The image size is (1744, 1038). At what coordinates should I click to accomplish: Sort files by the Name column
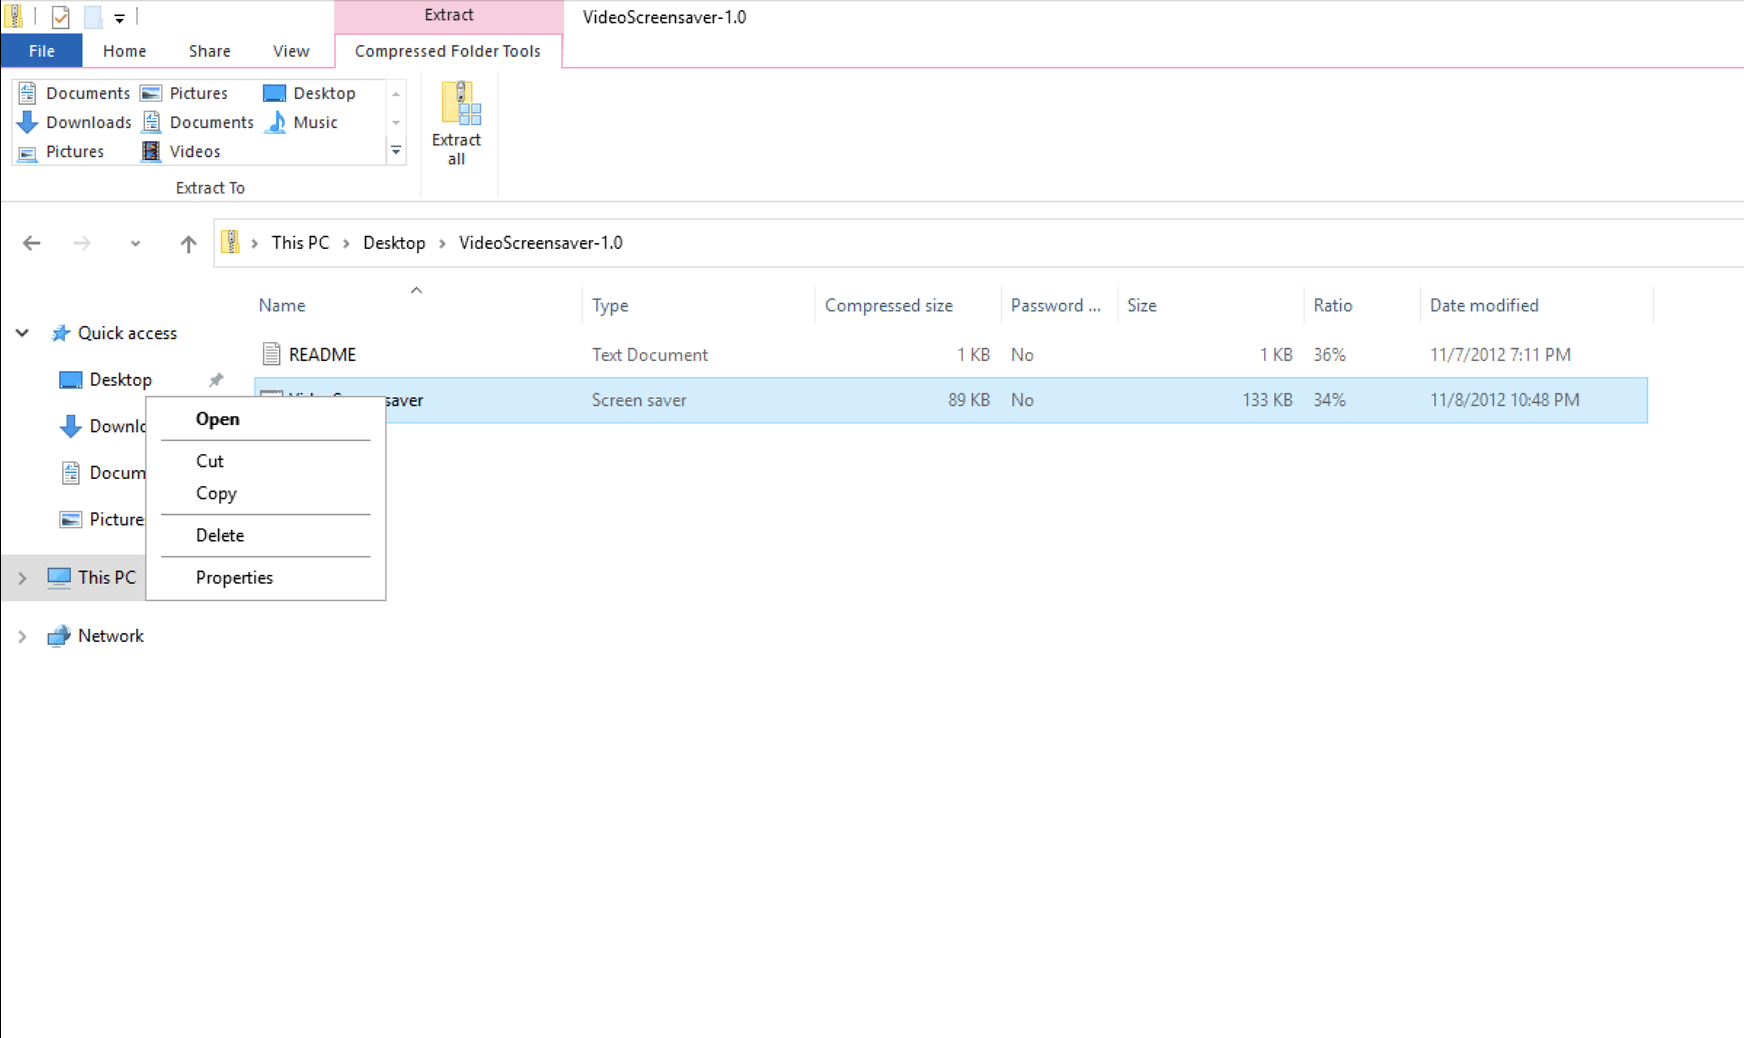point(282,305)
